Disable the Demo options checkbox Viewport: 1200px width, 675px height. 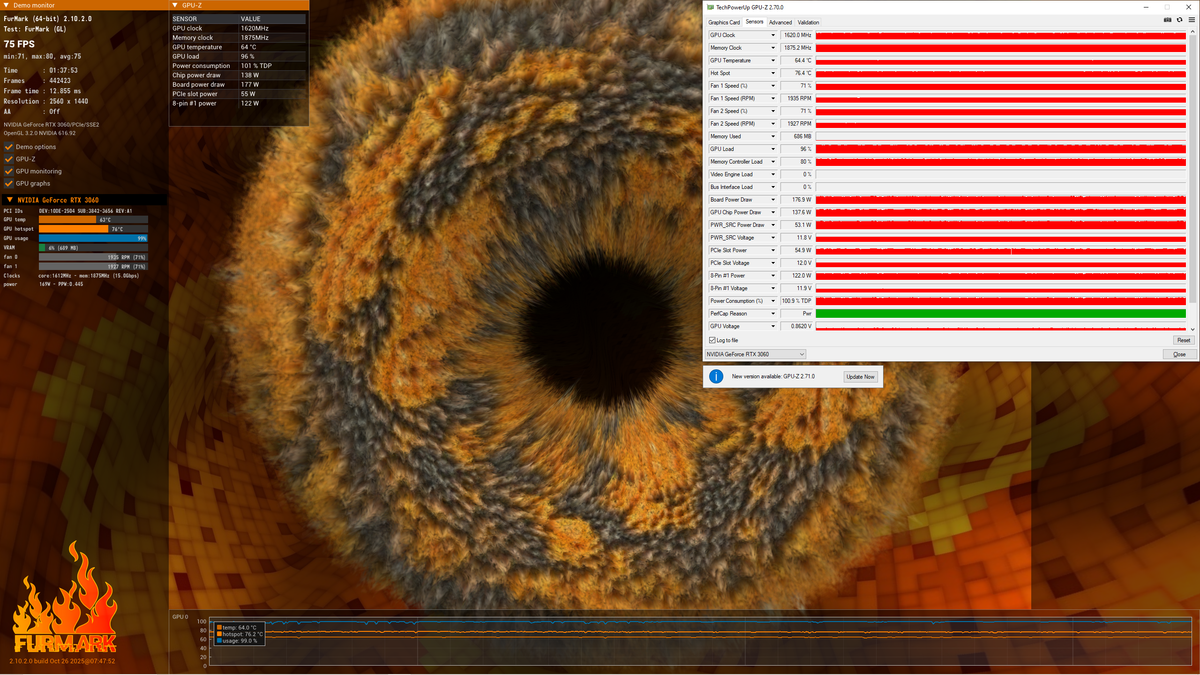(9, 147)
